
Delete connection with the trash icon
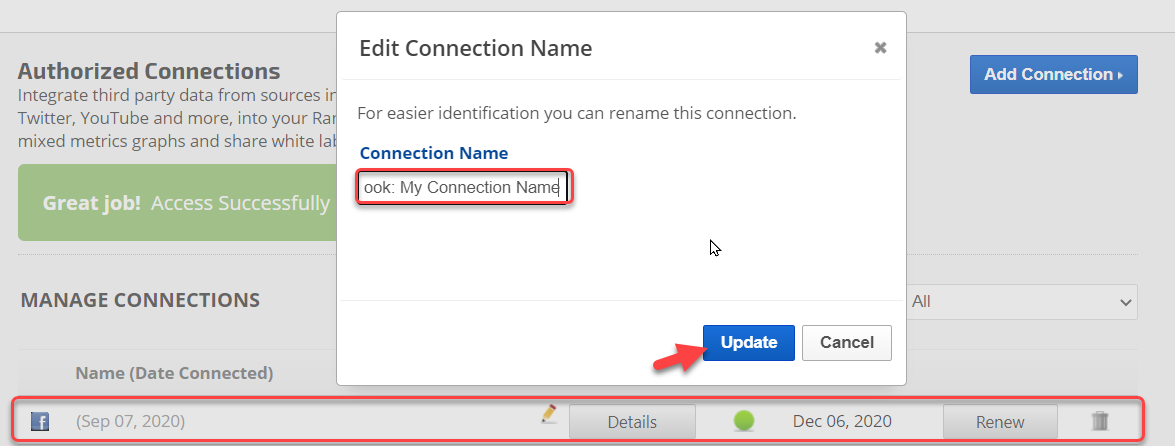pyautogui.click(x=1100, y=421)
